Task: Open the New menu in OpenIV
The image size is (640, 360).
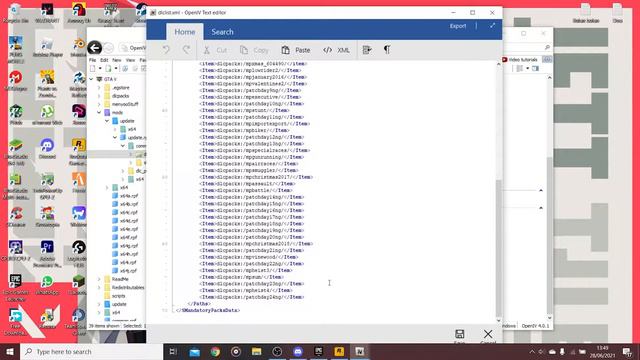Action: [x=117, y=60]
